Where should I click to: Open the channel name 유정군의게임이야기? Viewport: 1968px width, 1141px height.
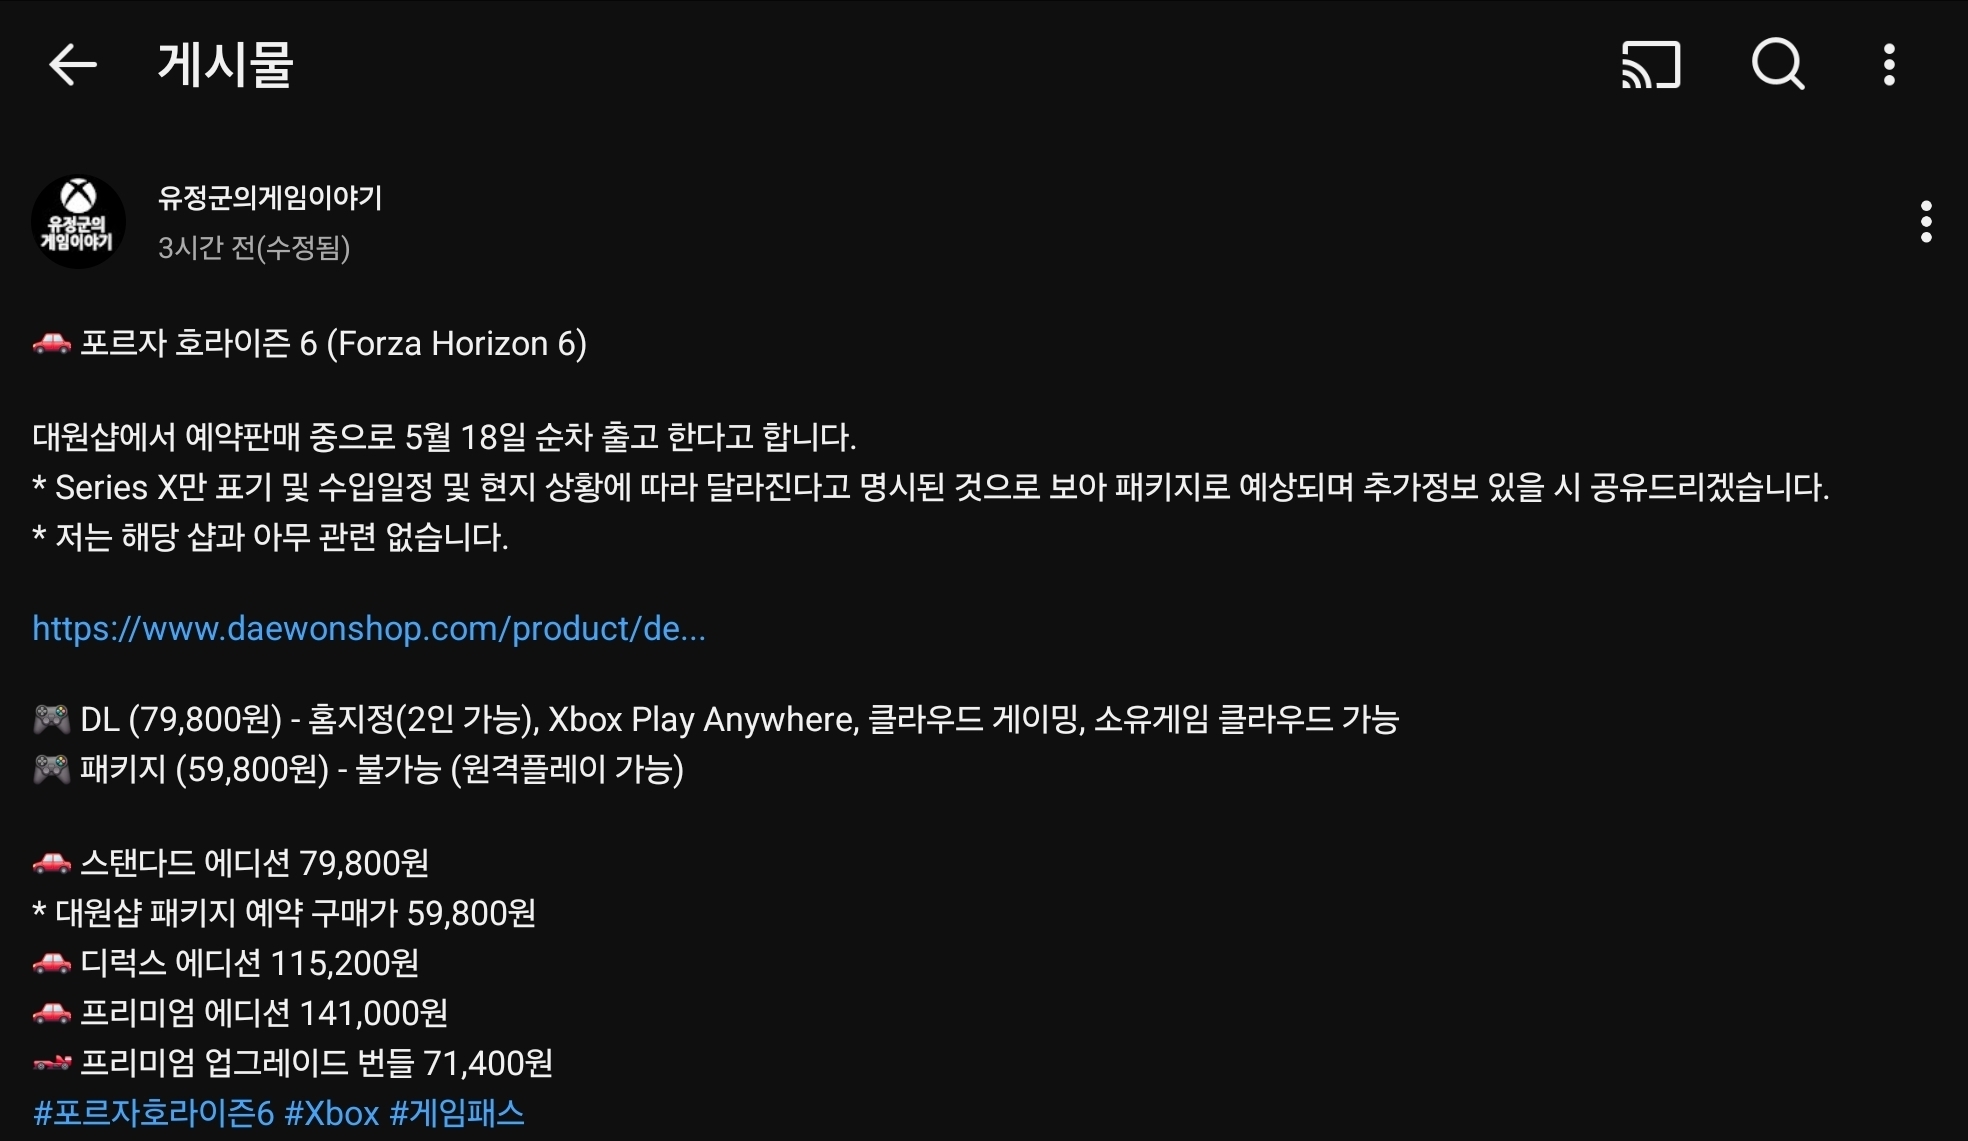click(270, 198)
